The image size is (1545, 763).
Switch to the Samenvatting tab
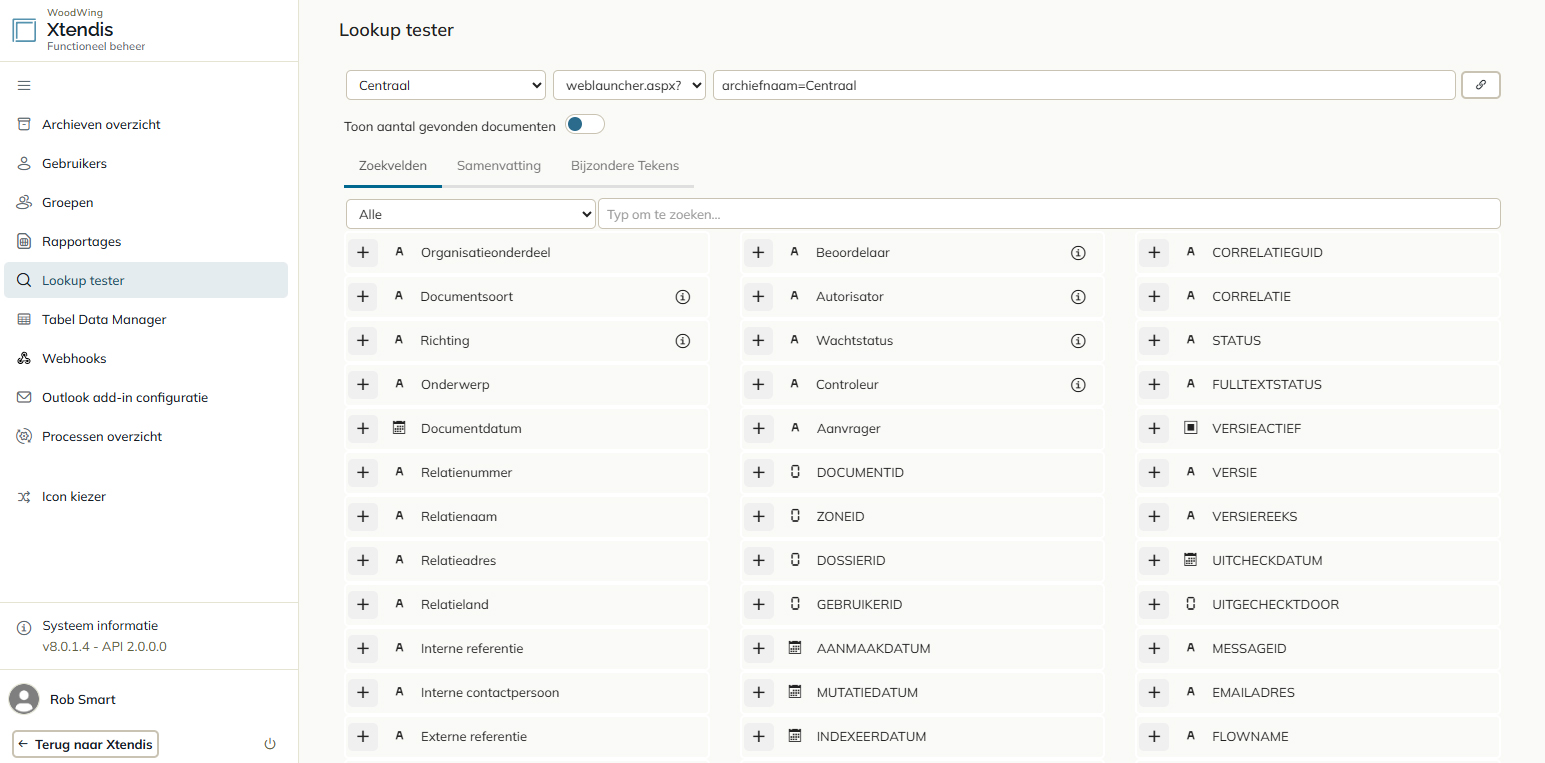(499, 166)
